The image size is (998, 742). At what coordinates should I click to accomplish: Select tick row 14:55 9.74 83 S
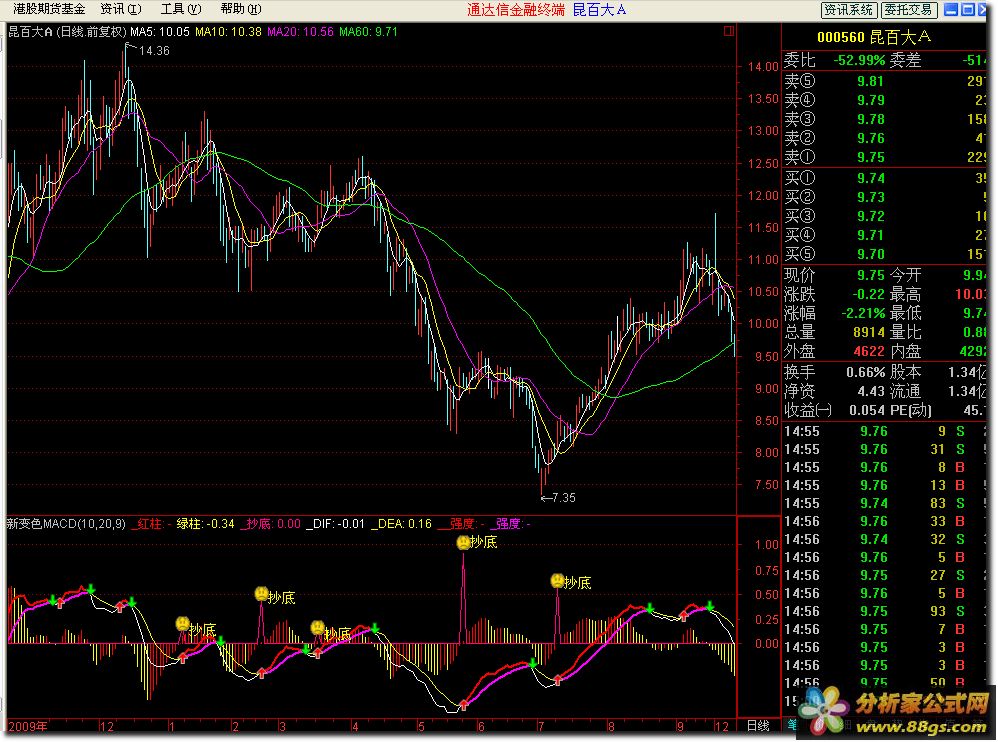[885, 503]
